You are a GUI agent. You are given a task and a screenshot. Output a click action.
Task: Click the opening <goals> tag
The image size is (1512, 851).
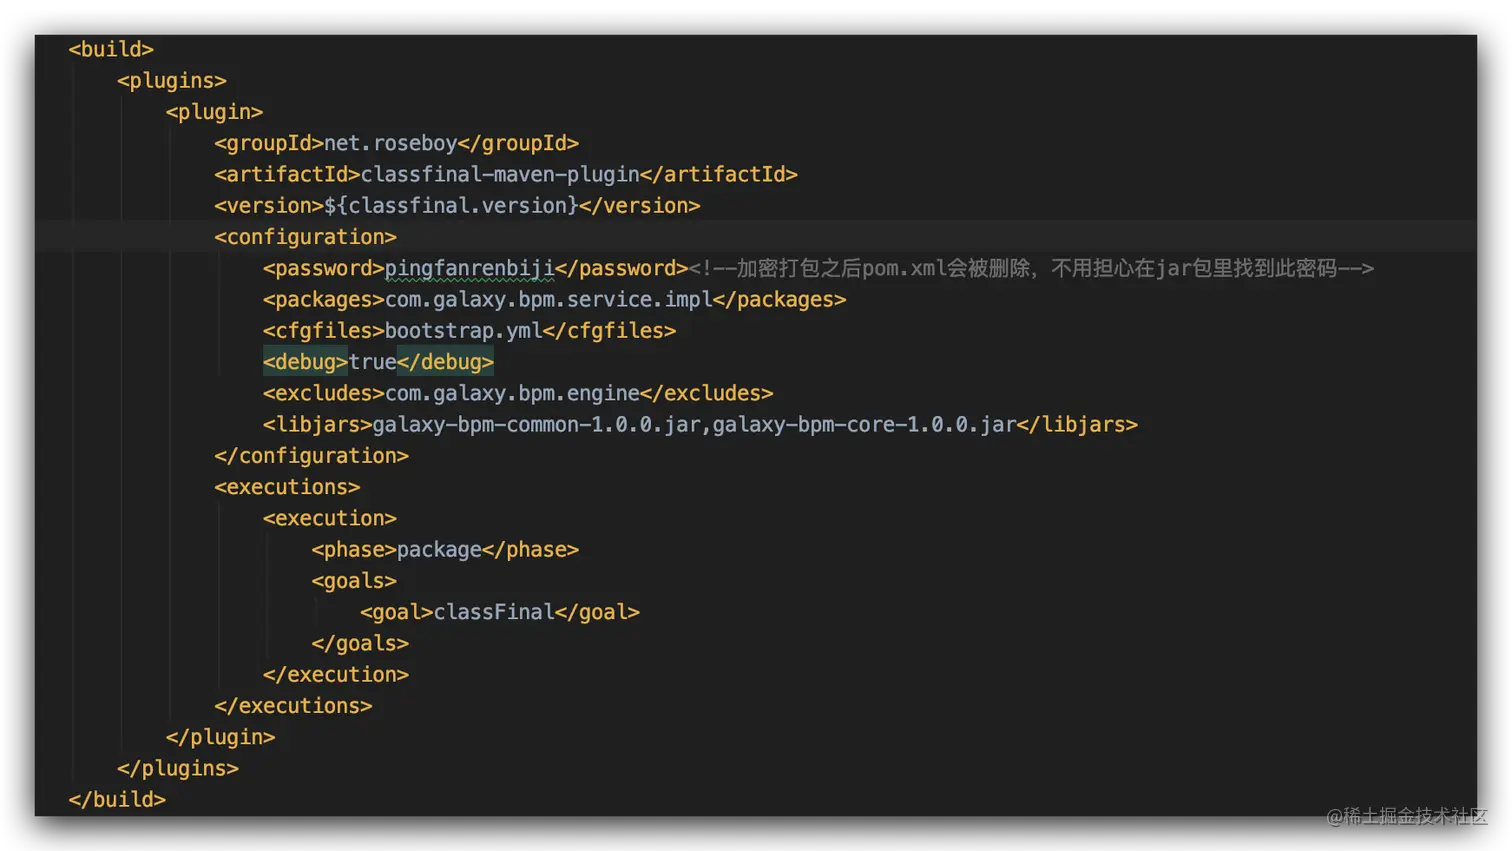click(354, 581)
